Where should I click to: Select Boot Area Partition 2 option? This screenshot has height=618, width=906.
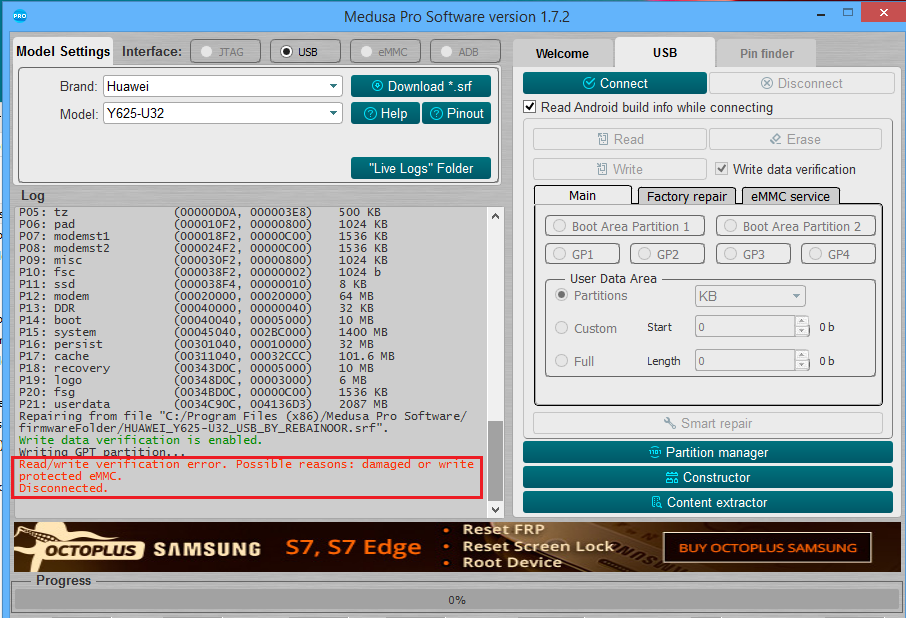click(x=796, y=226)
